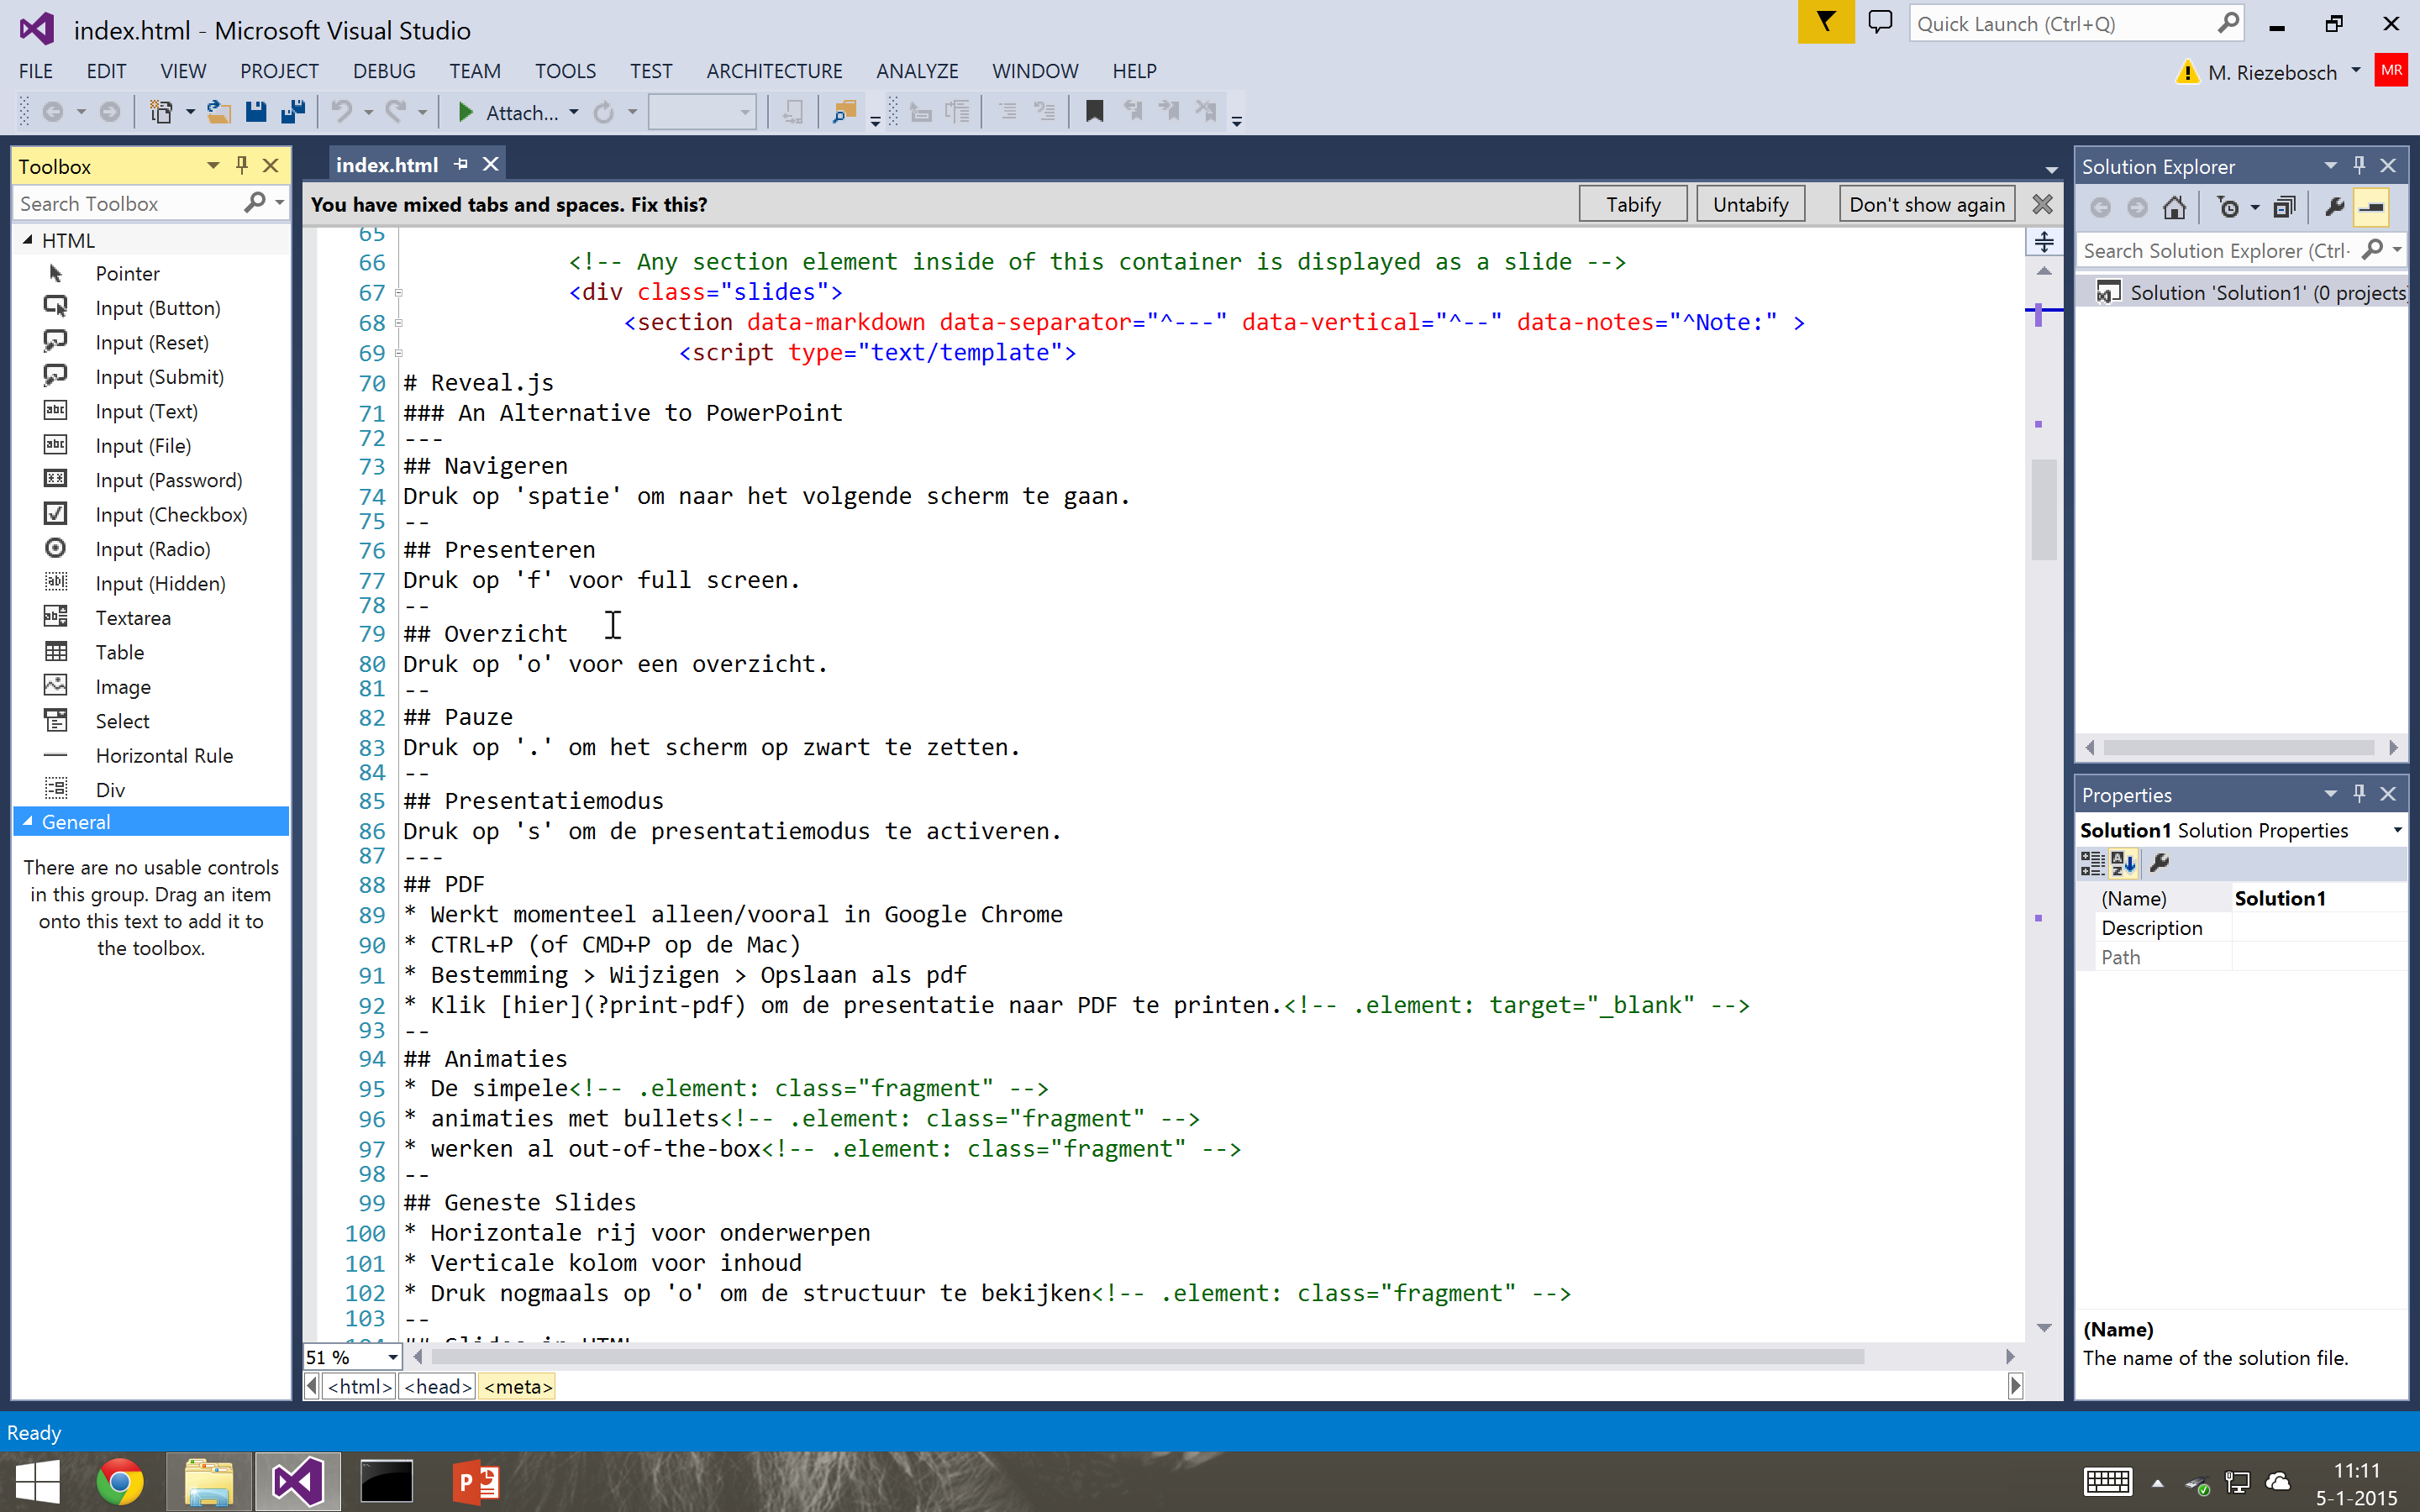
Task: Click Collapse All in Solution Explorer
Action: (2285, 207)
